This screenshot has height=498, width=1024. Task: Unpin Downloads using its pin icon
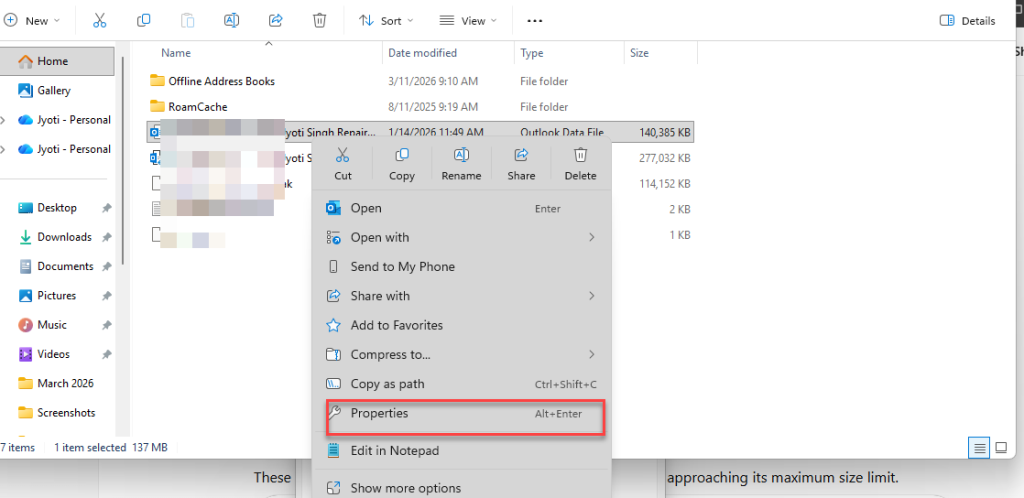pyautogui.click(x=106, y=238)
